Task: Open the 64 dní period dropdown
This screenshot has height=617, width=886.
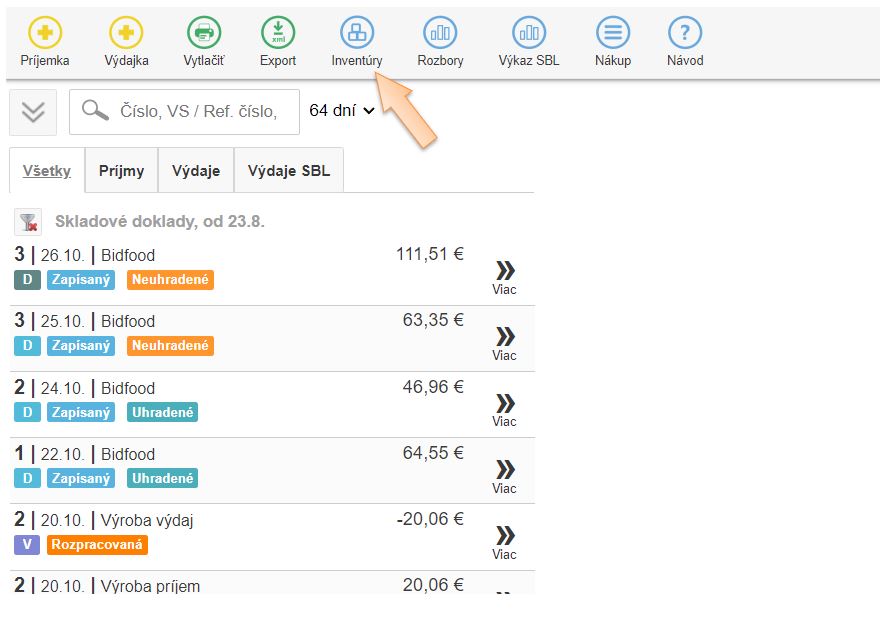Action: [341, 111]
